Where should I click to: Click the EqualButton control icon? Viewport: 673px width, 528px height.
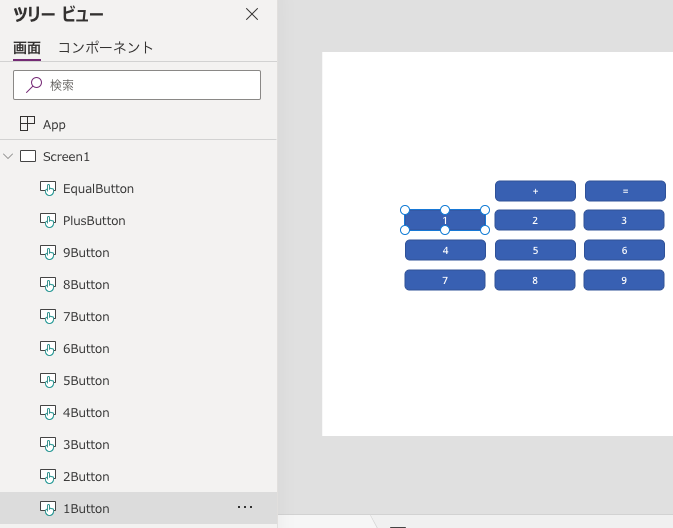(48, 188)
